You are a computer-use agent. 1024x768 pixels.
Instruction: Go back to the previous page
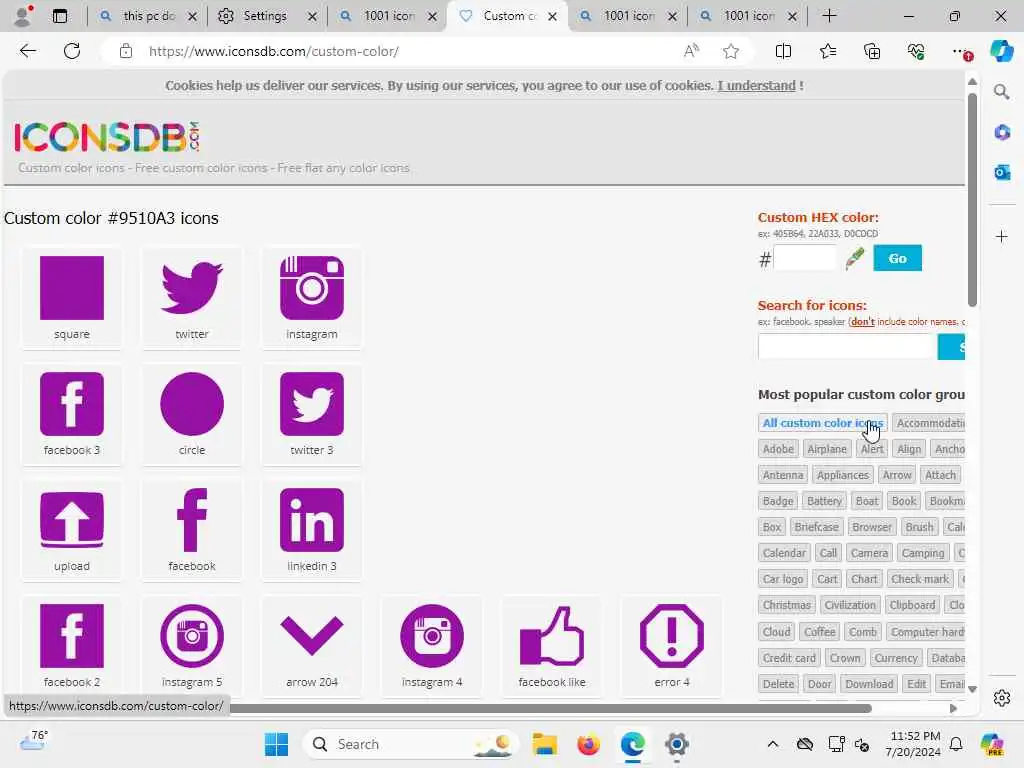[x=27, y=51]
